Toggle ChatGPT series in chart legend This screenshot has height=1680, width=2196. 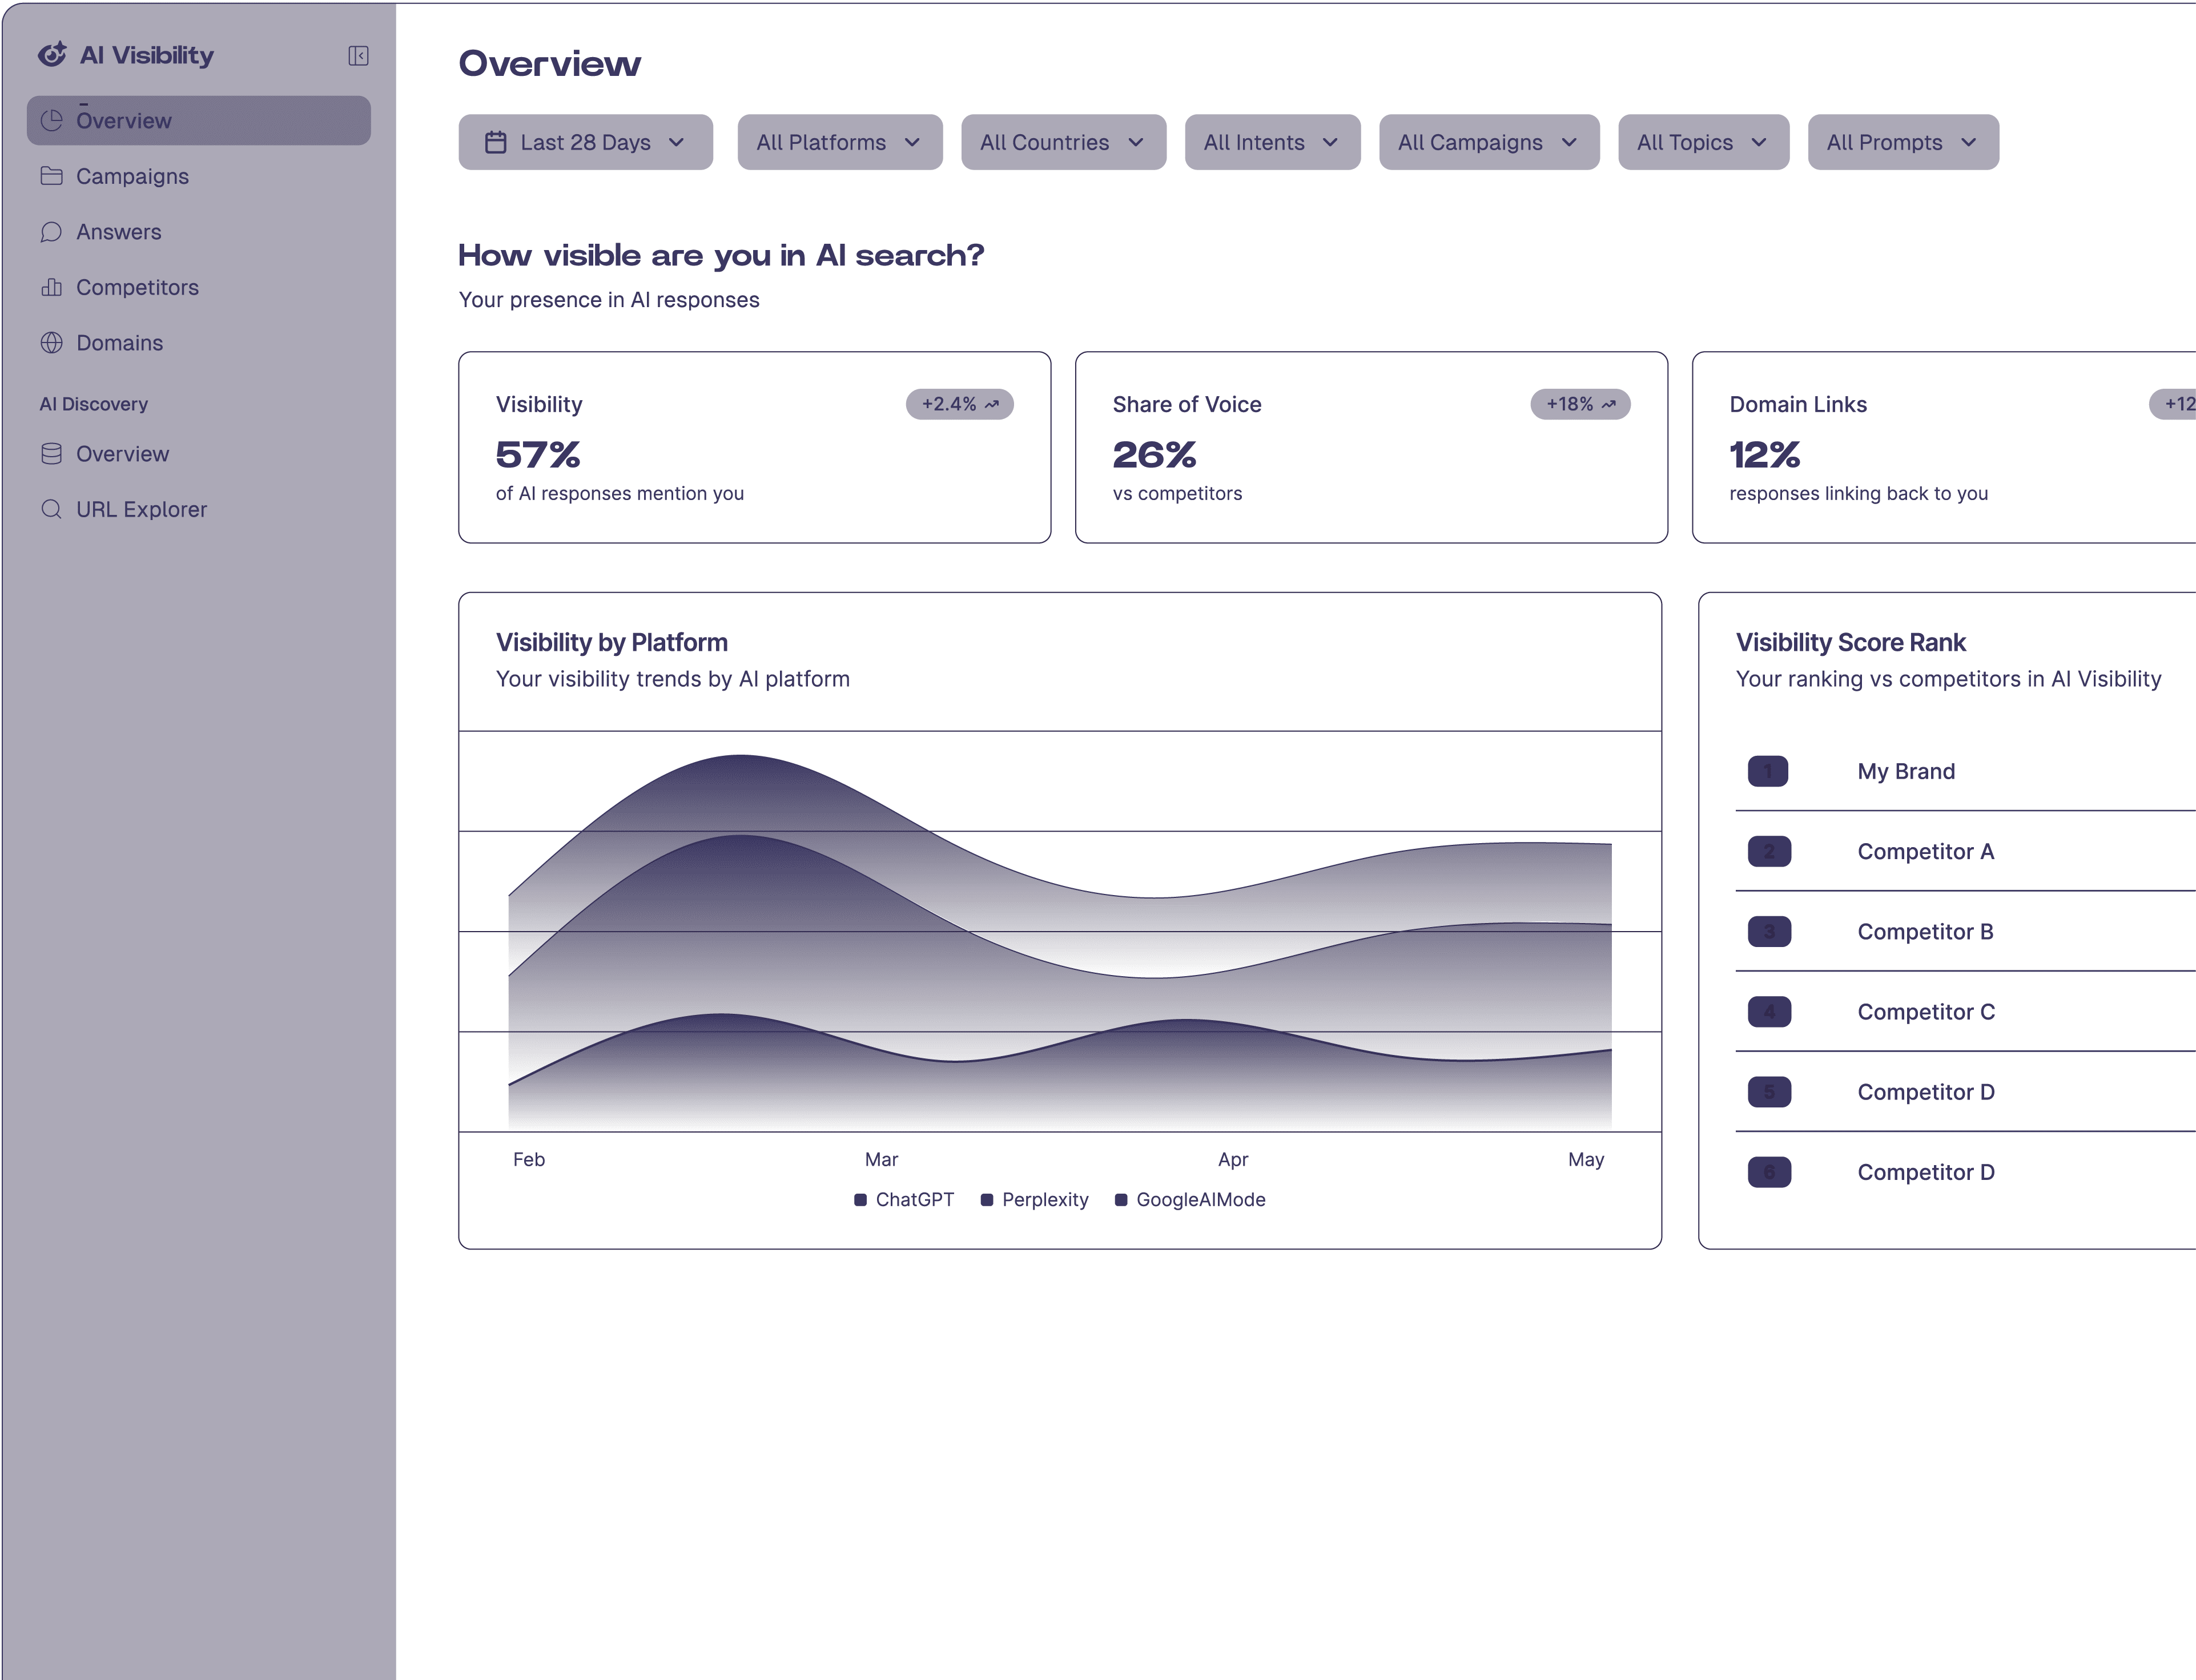tap(903, 1199)
